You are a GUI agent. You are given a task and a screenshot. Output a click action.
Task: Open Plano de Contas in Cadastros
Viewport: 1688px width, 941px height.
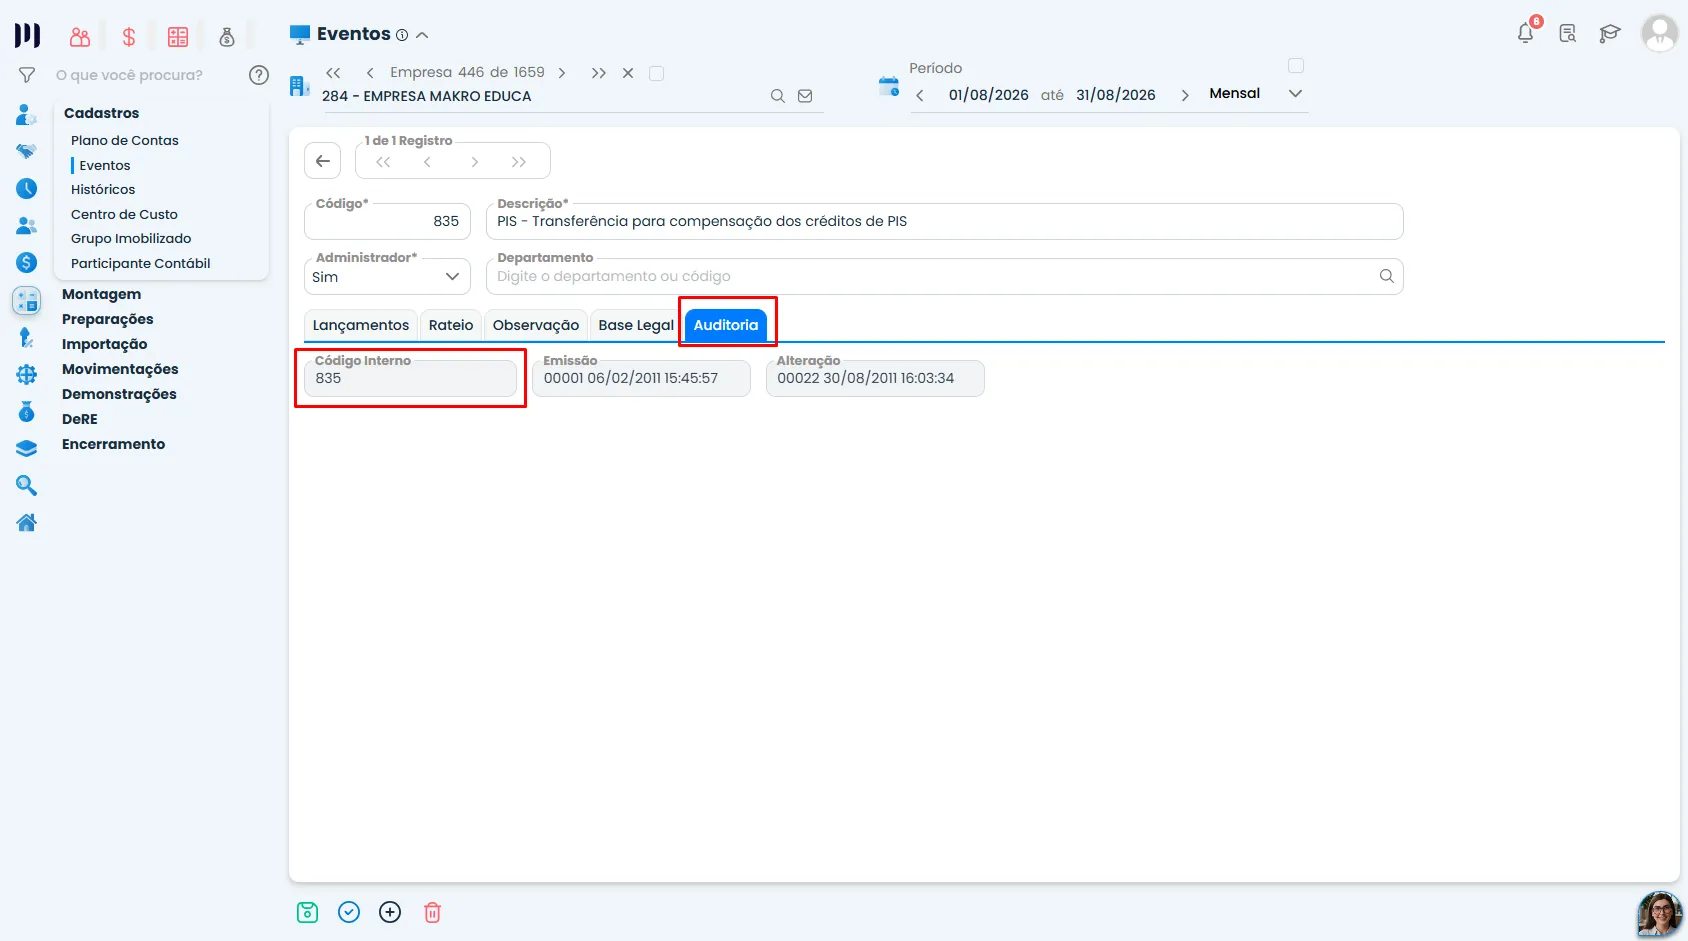tap(125, 140)
